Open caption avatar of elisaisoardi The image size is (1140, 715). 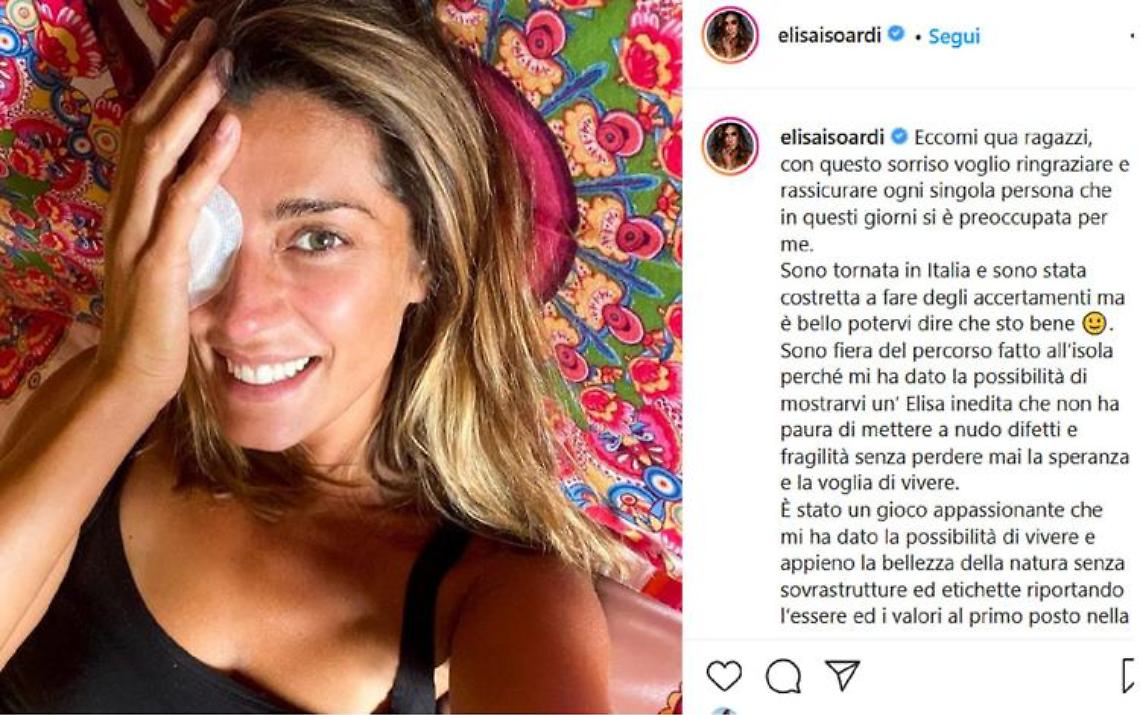click(x=731, y=145)
